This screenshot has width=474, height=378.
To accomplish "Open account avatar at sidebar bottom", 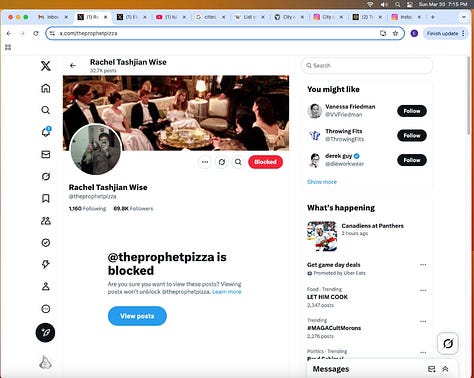I will 45,362.
